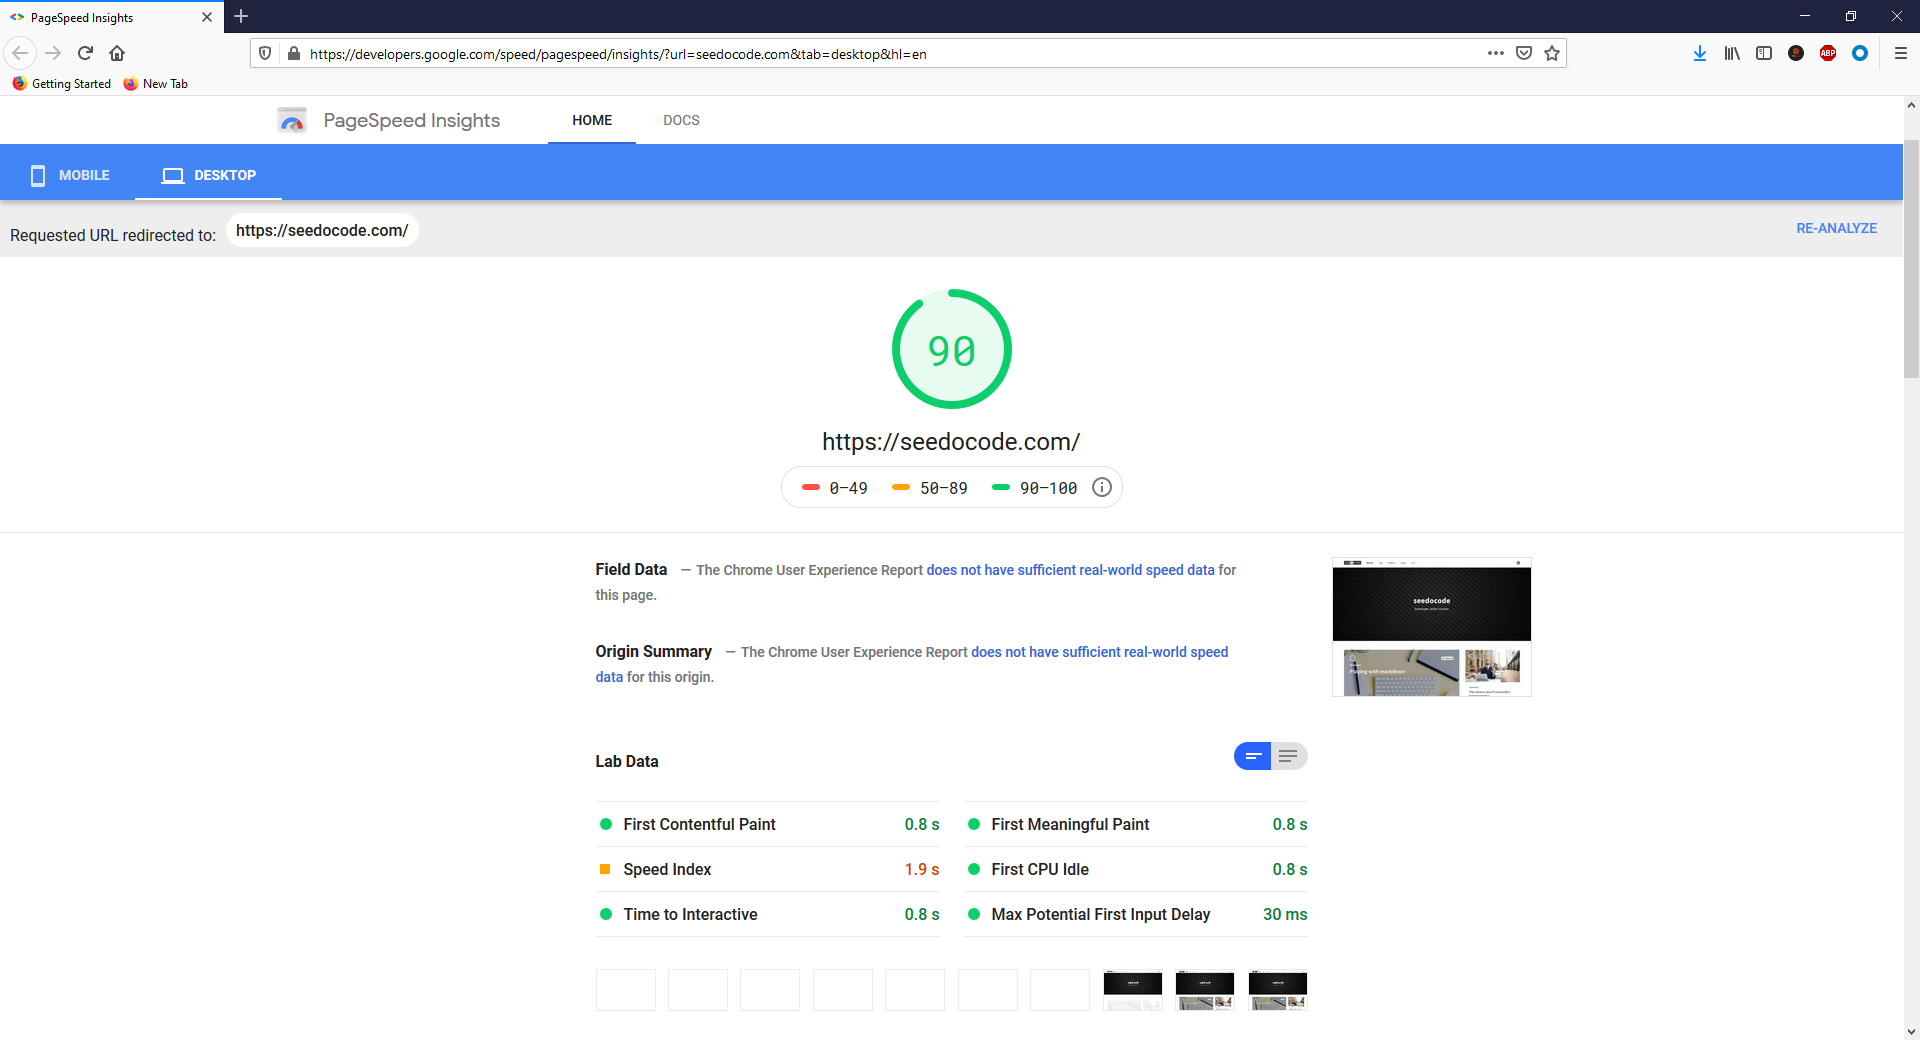The width and height of the screenshot is (1920, 1040).
Task: Click the blue circle extension icon
Action: pyautogui.click(x=1860, y=53)
